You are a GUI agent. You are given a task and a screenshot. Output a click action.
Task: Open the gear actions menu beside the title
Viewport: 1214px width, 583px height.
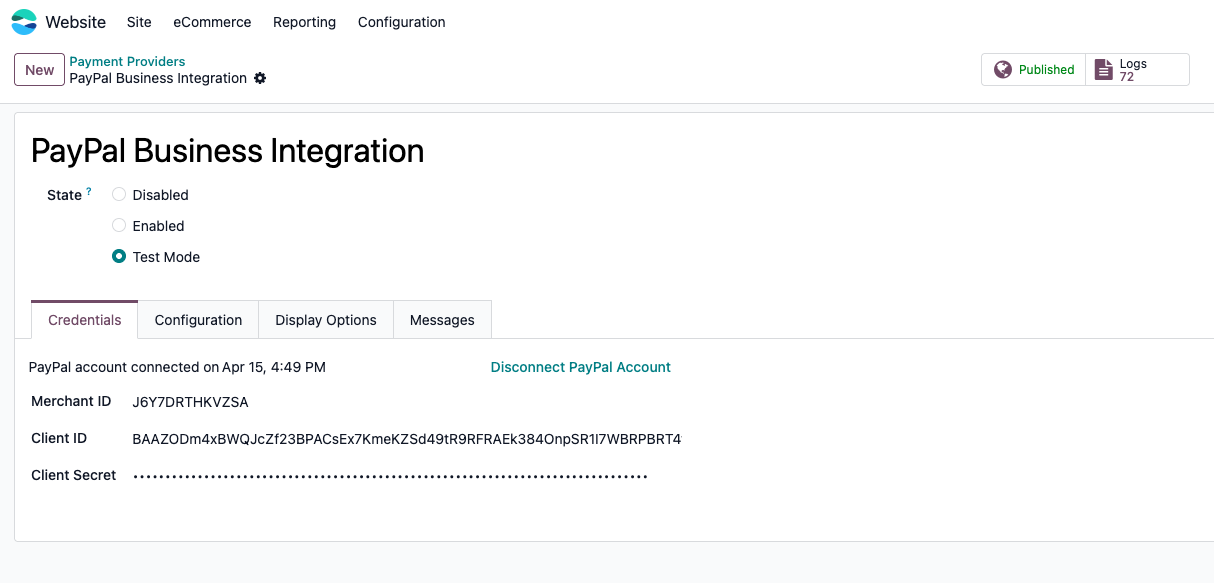pyautogui.click(x=260, y=78)
